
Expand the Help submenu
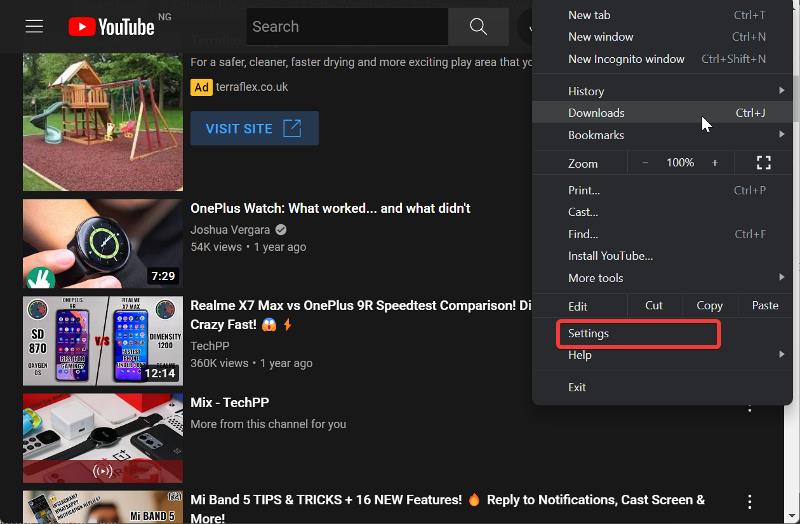[662, 355]
